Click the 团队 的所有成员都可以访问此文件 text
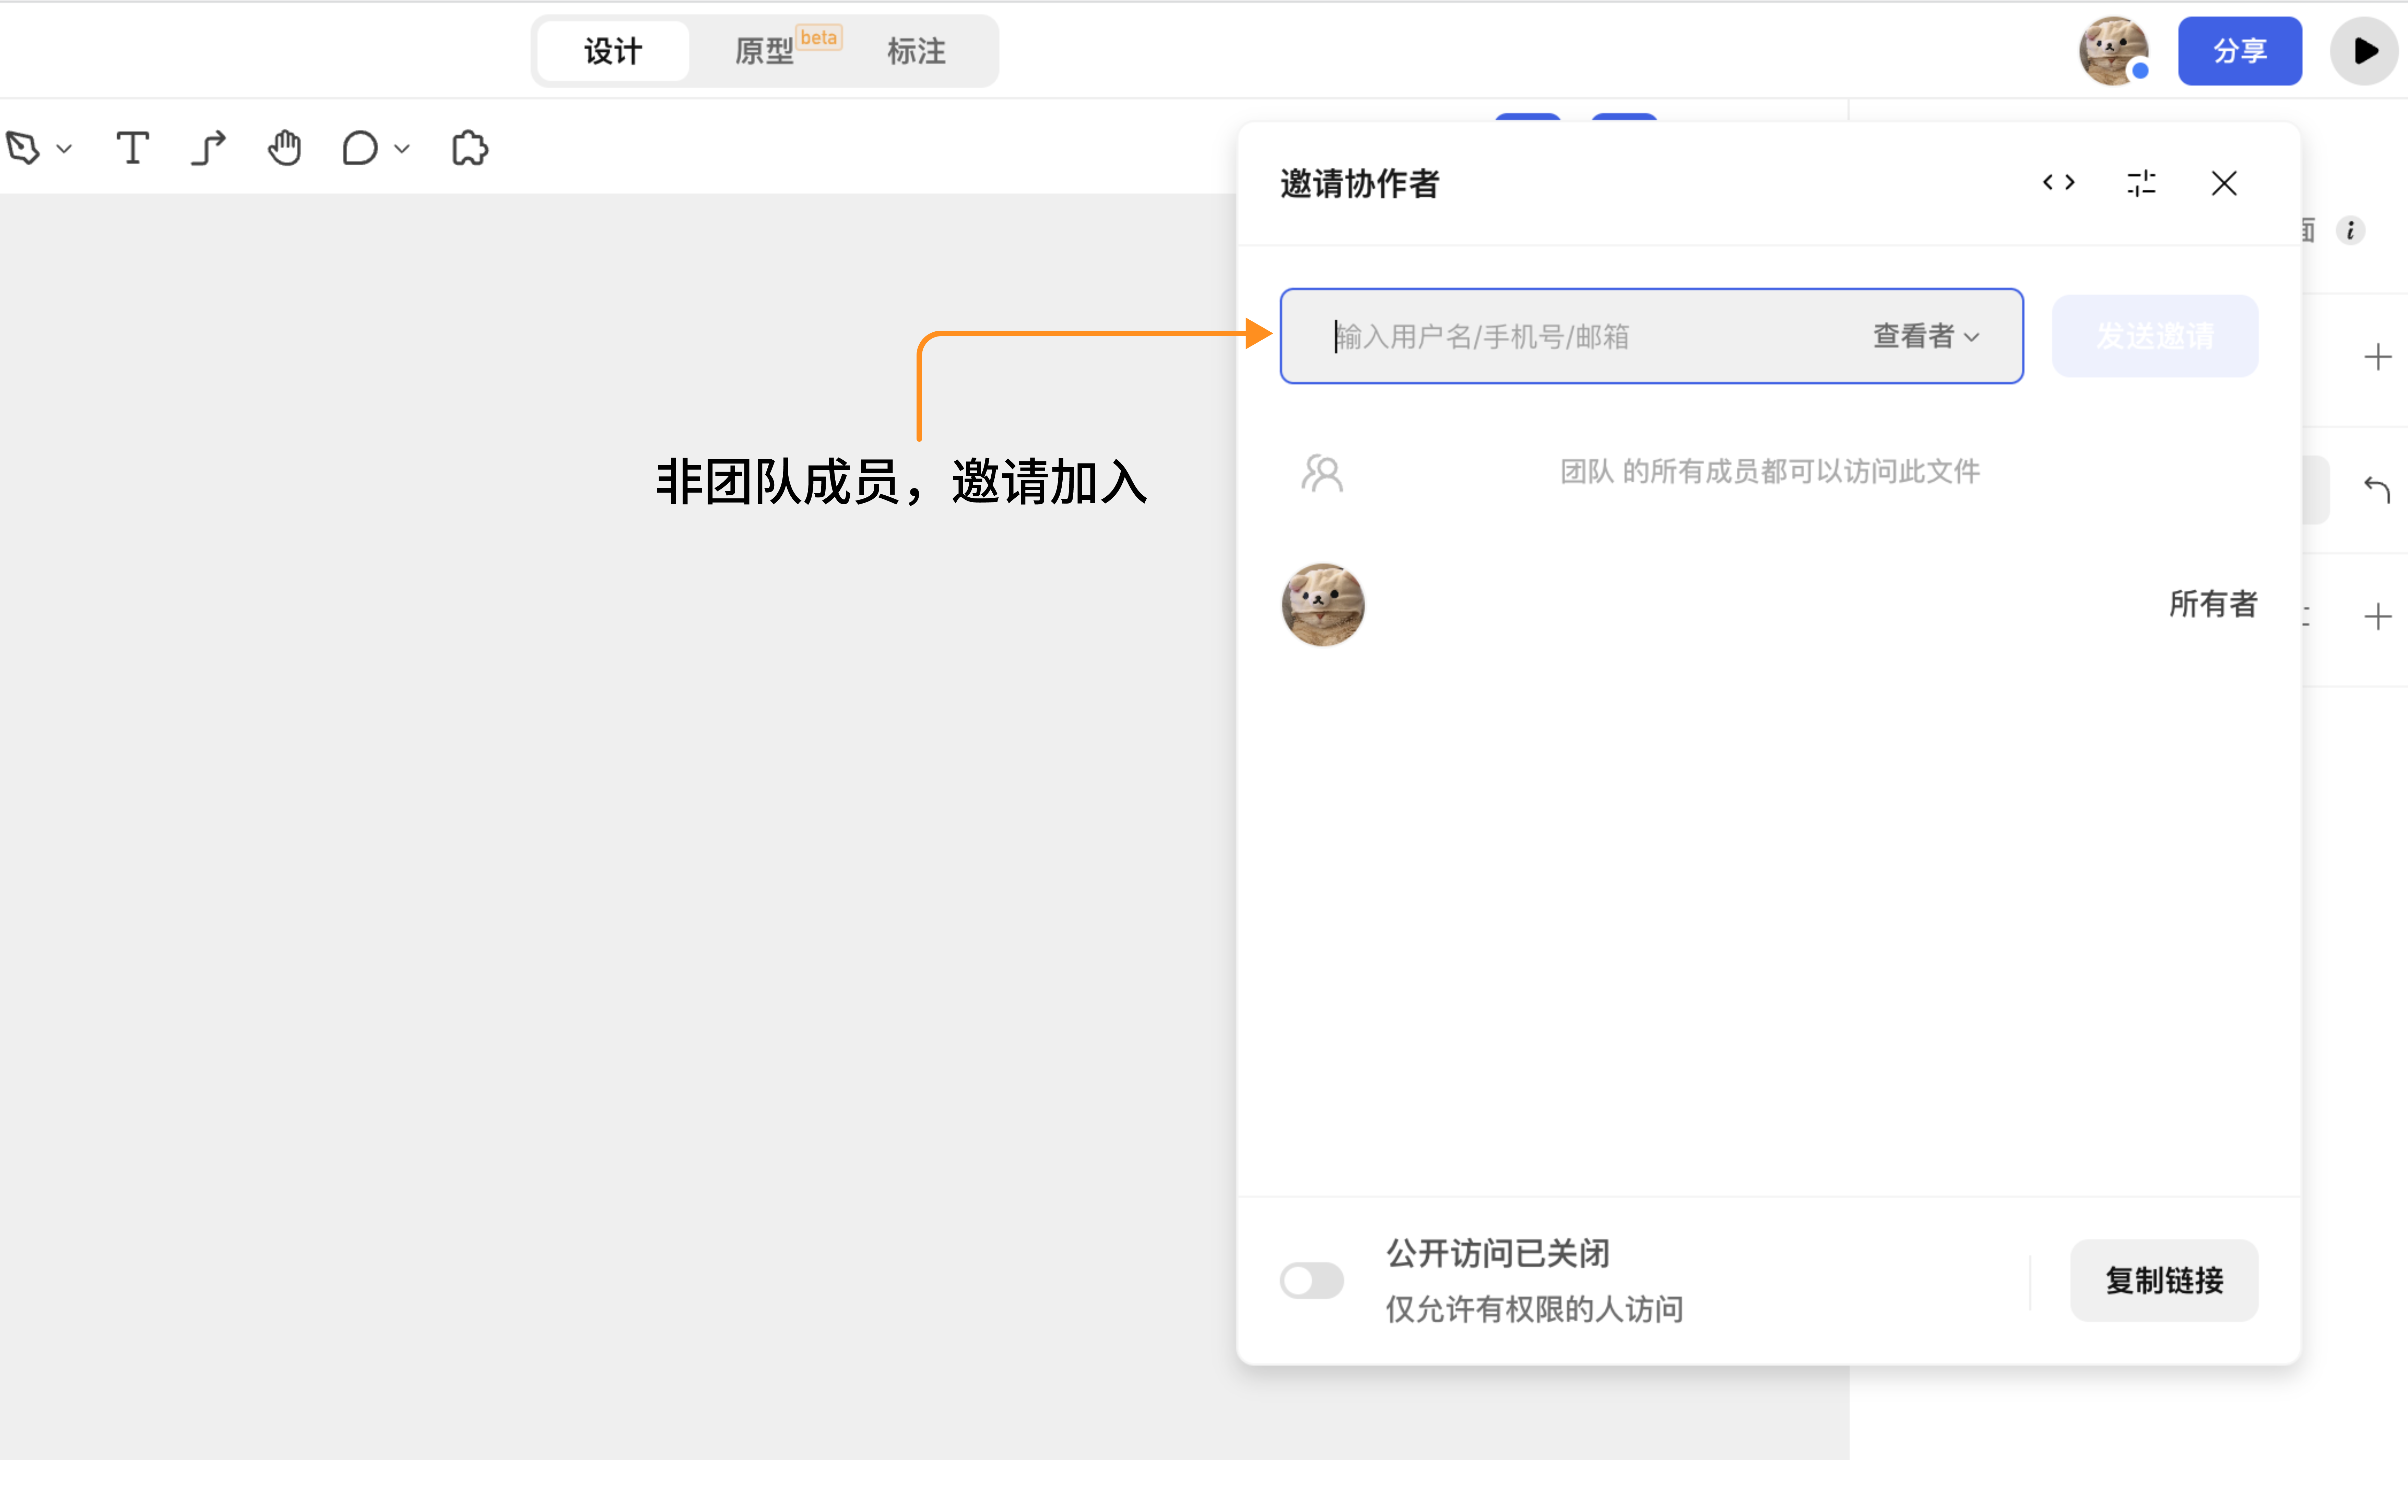The height and width of the screenshot is (1512, 2408). (x=1770, y=471)
